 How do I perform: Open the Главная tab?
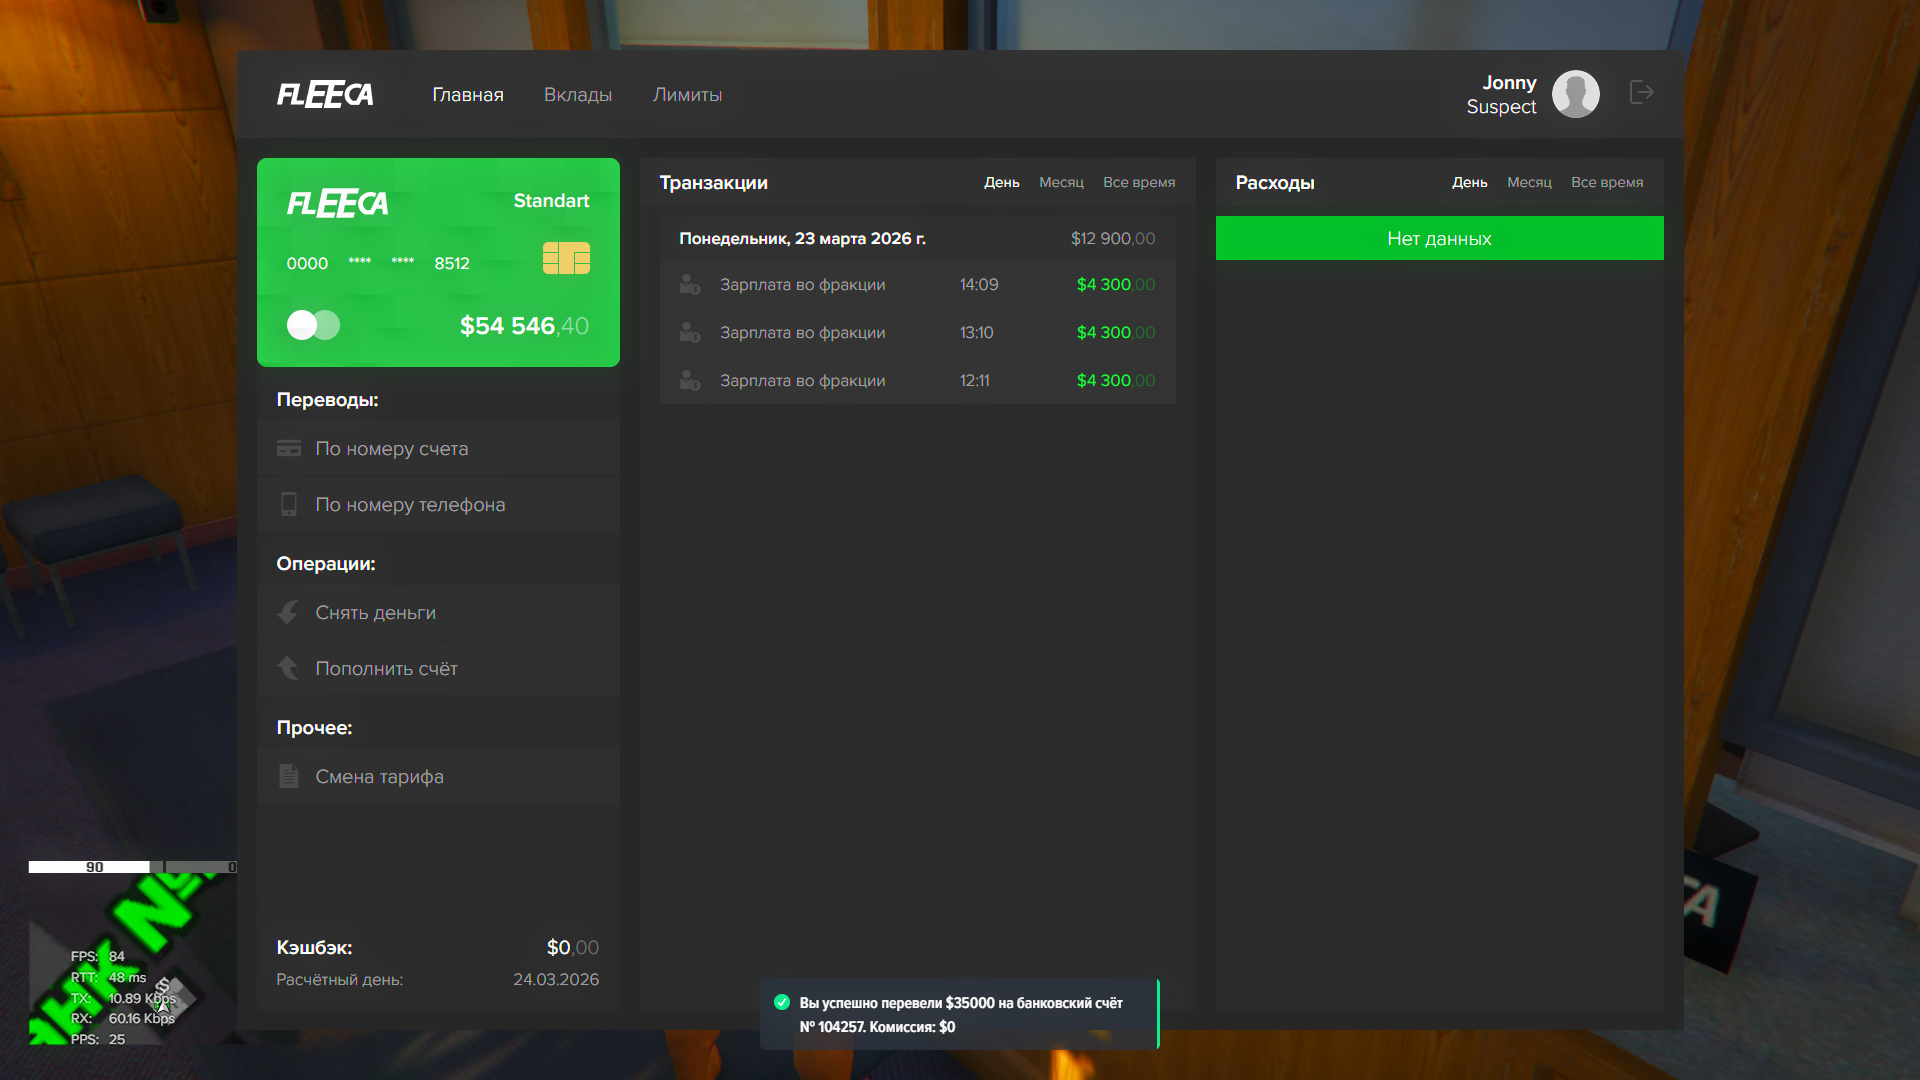(x=468, y=95)
